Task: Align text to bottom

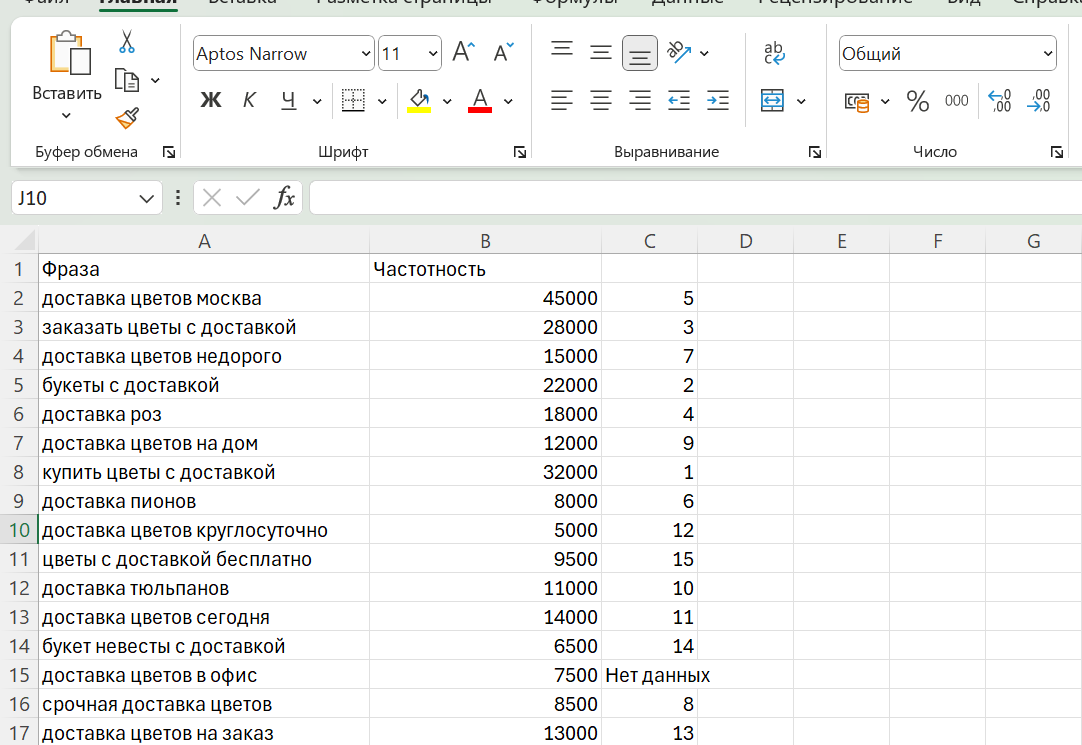Action: pyautogui.click(x=640, y=53)
